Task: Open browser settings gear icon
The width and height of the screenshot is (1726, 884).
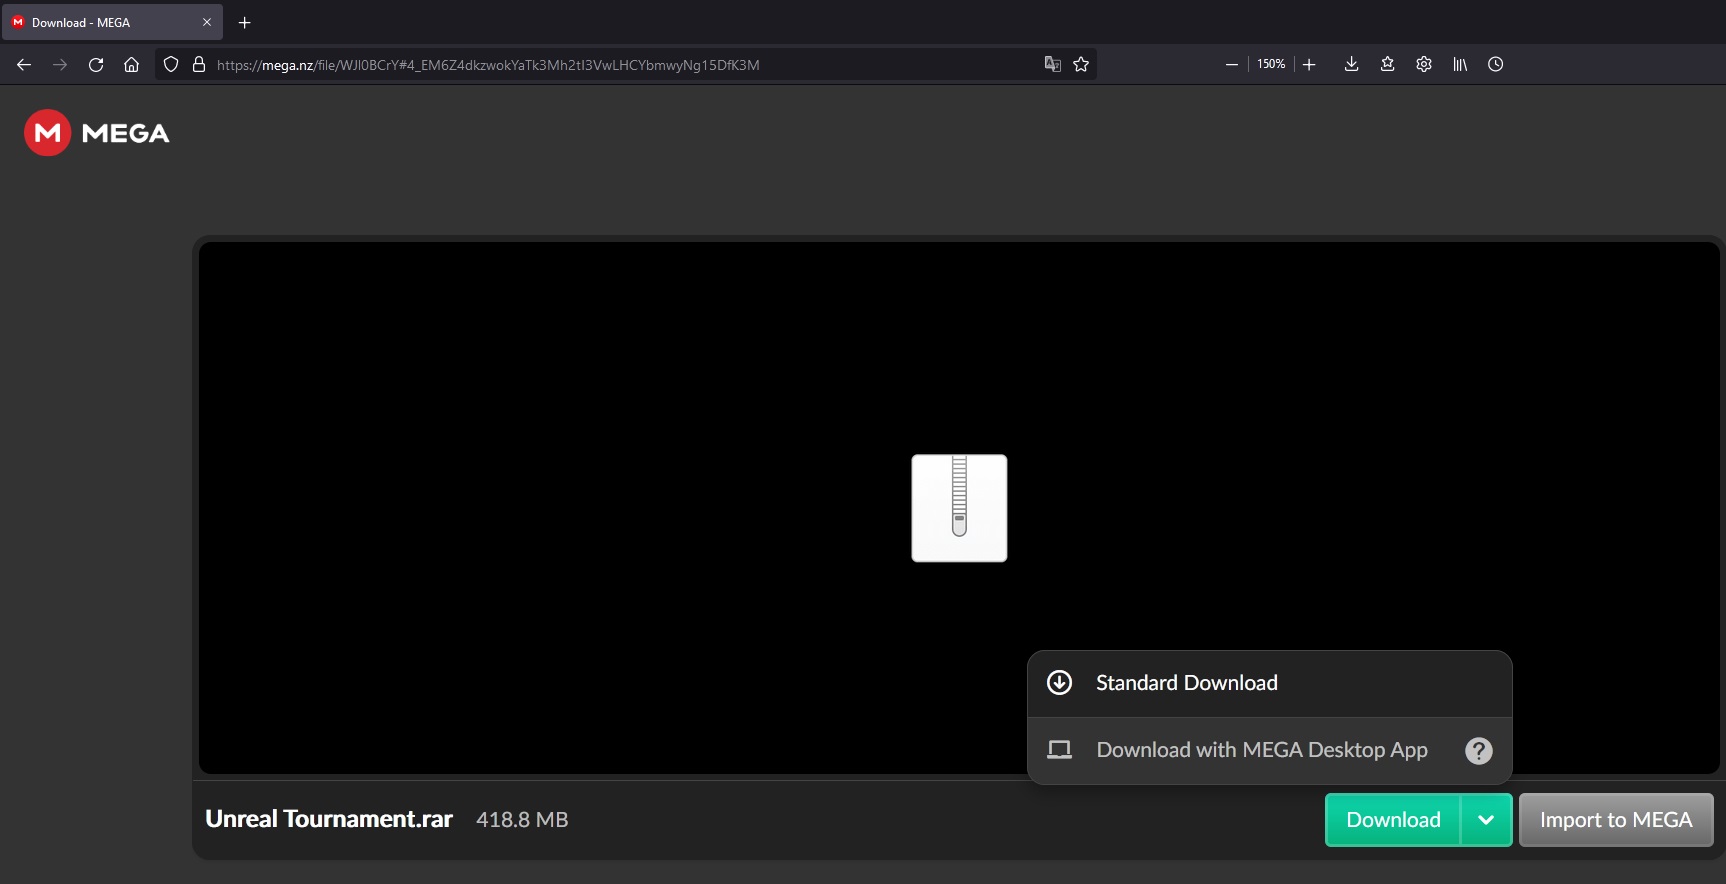Action: [x=1424, y=64]
